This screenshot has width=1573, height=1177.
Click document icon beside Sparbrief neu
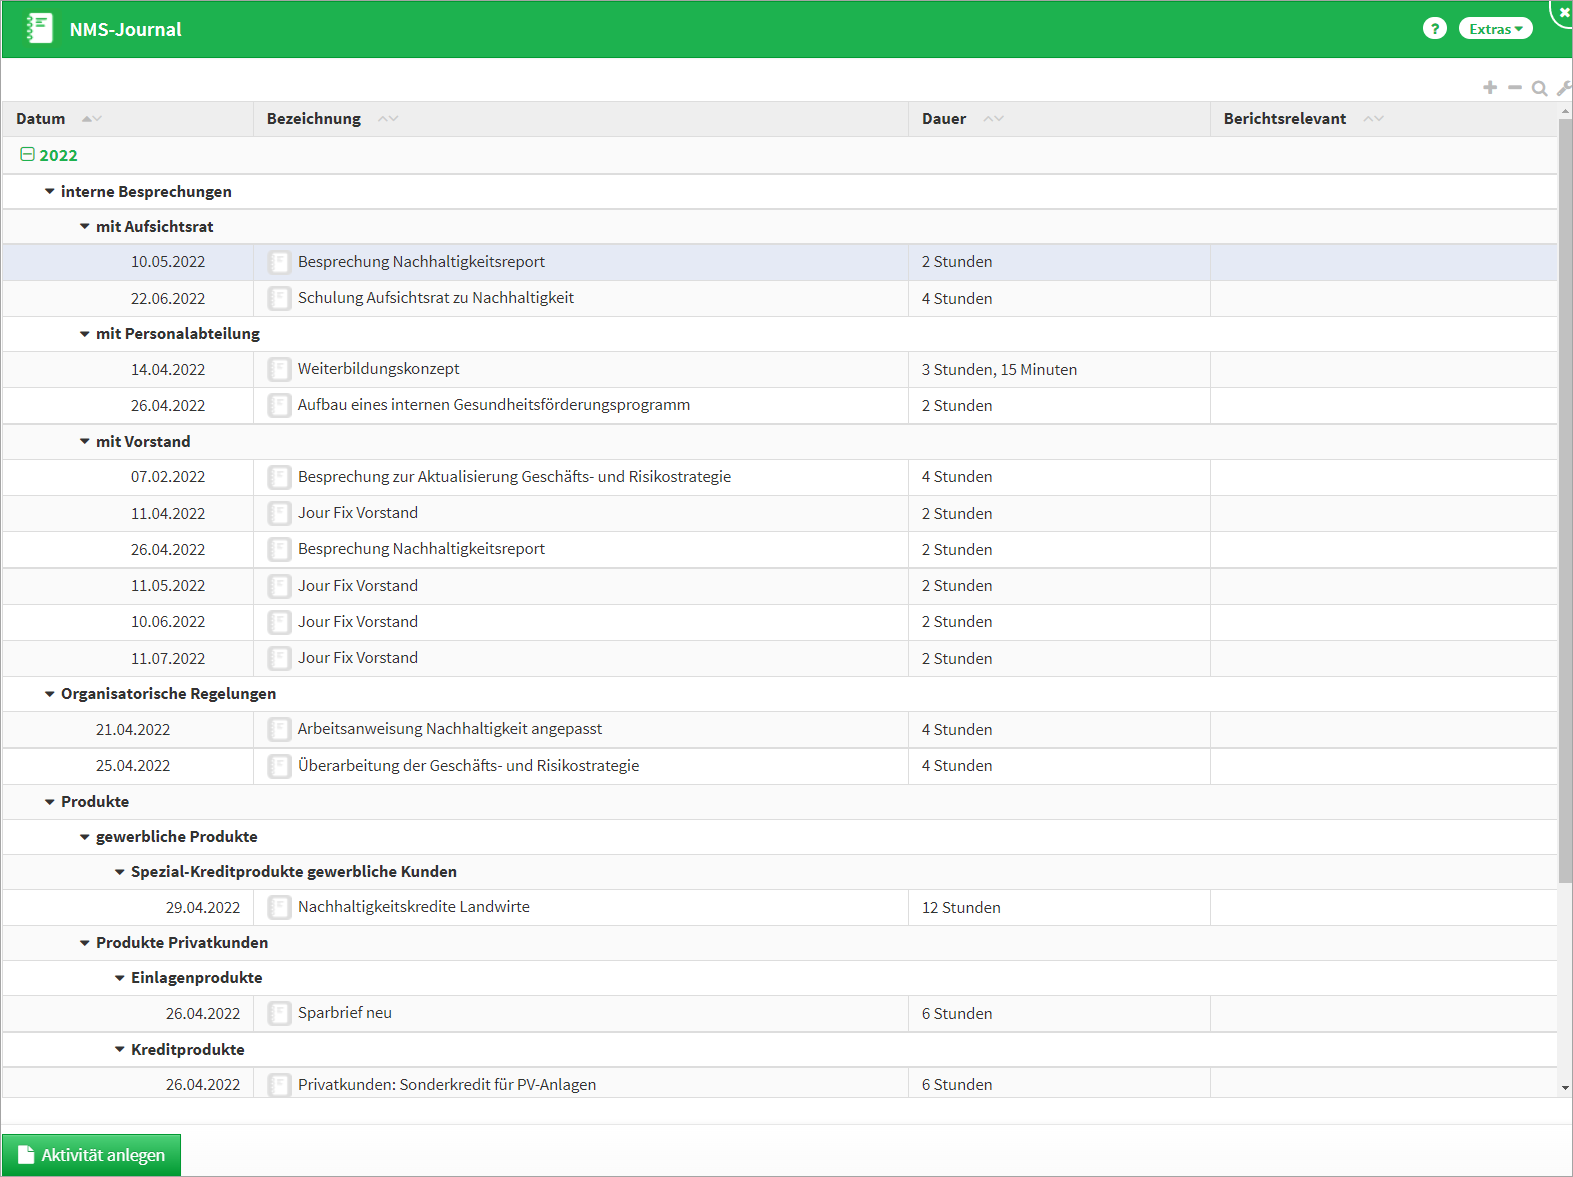click(x=279, y=1014)
